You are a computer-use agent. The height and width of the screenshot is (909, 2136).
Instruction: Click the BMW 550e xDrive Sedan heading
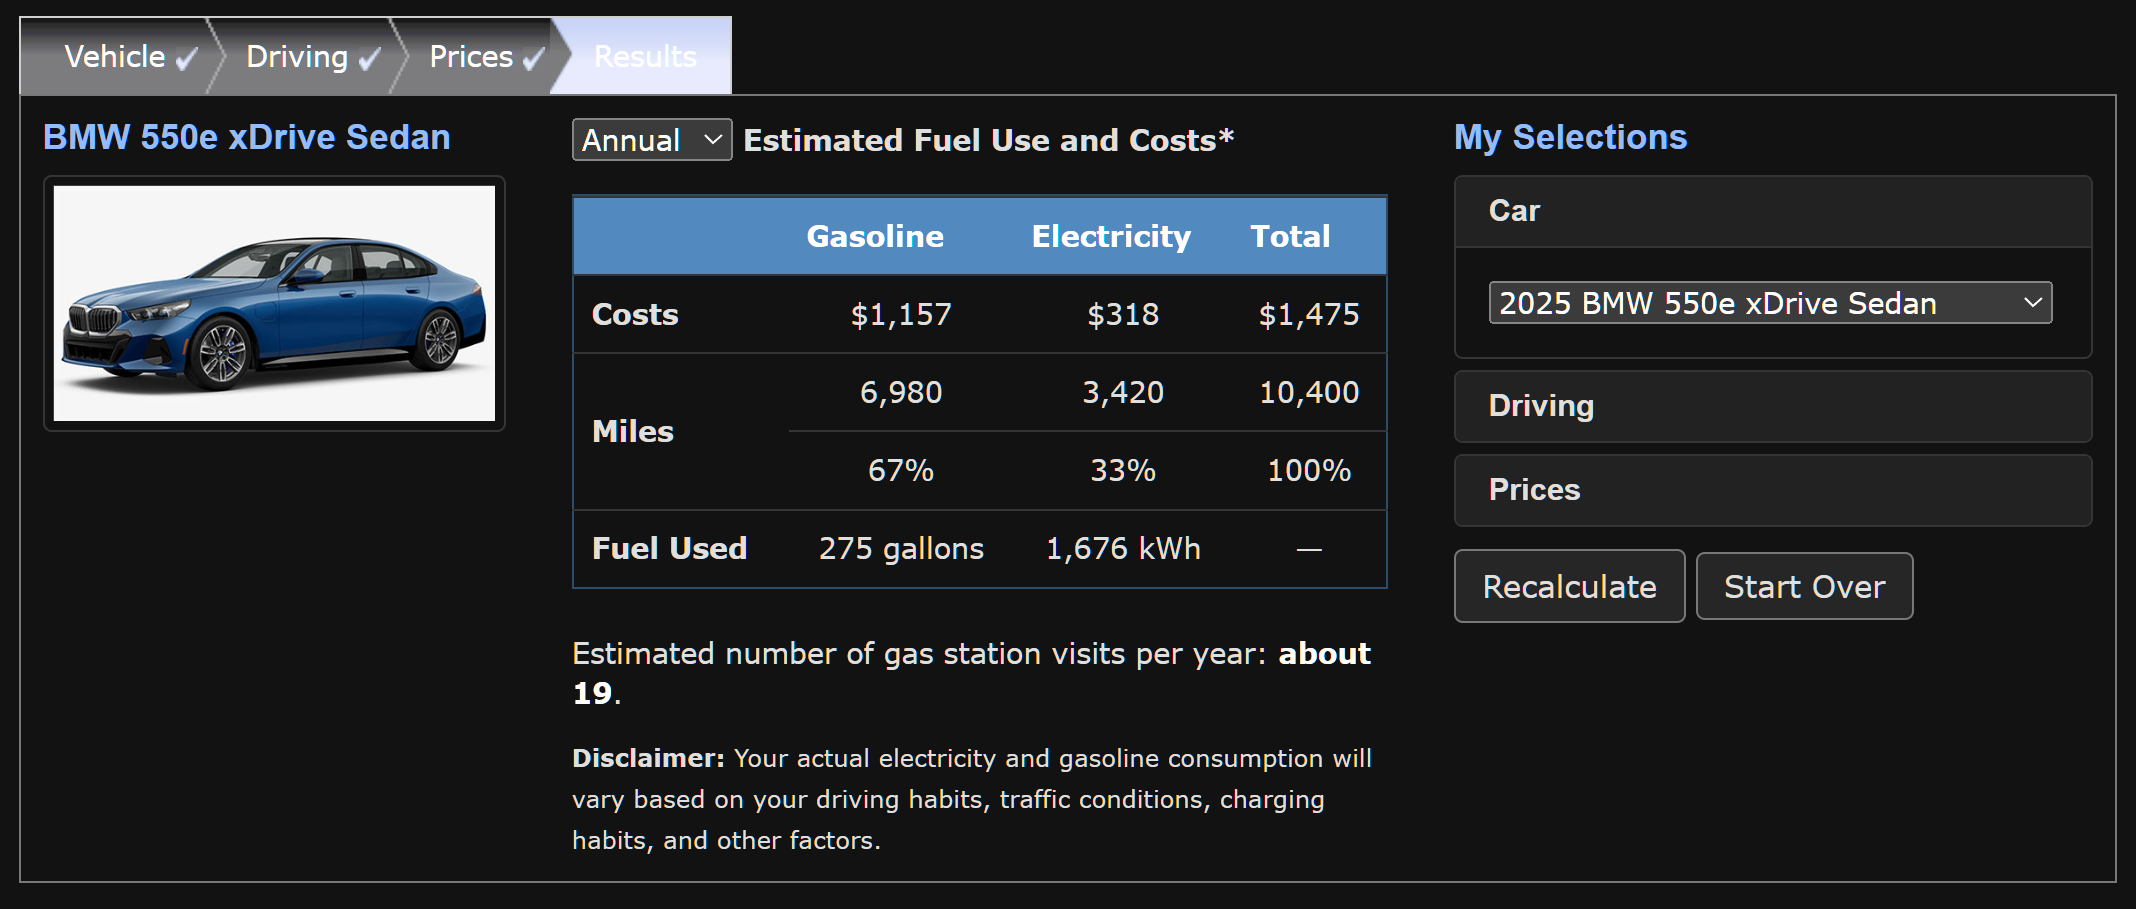[247, 137]
